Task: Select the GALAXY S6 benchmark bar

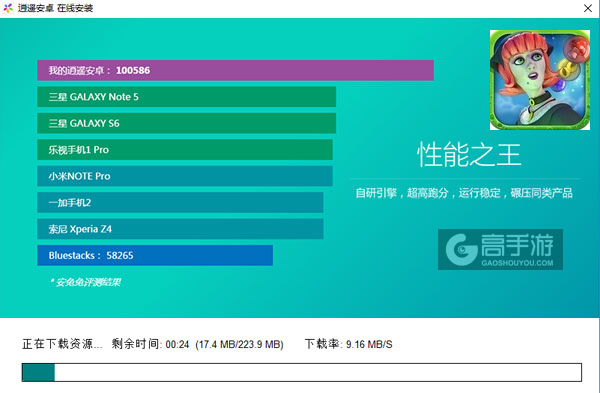Action: [186, 123]
